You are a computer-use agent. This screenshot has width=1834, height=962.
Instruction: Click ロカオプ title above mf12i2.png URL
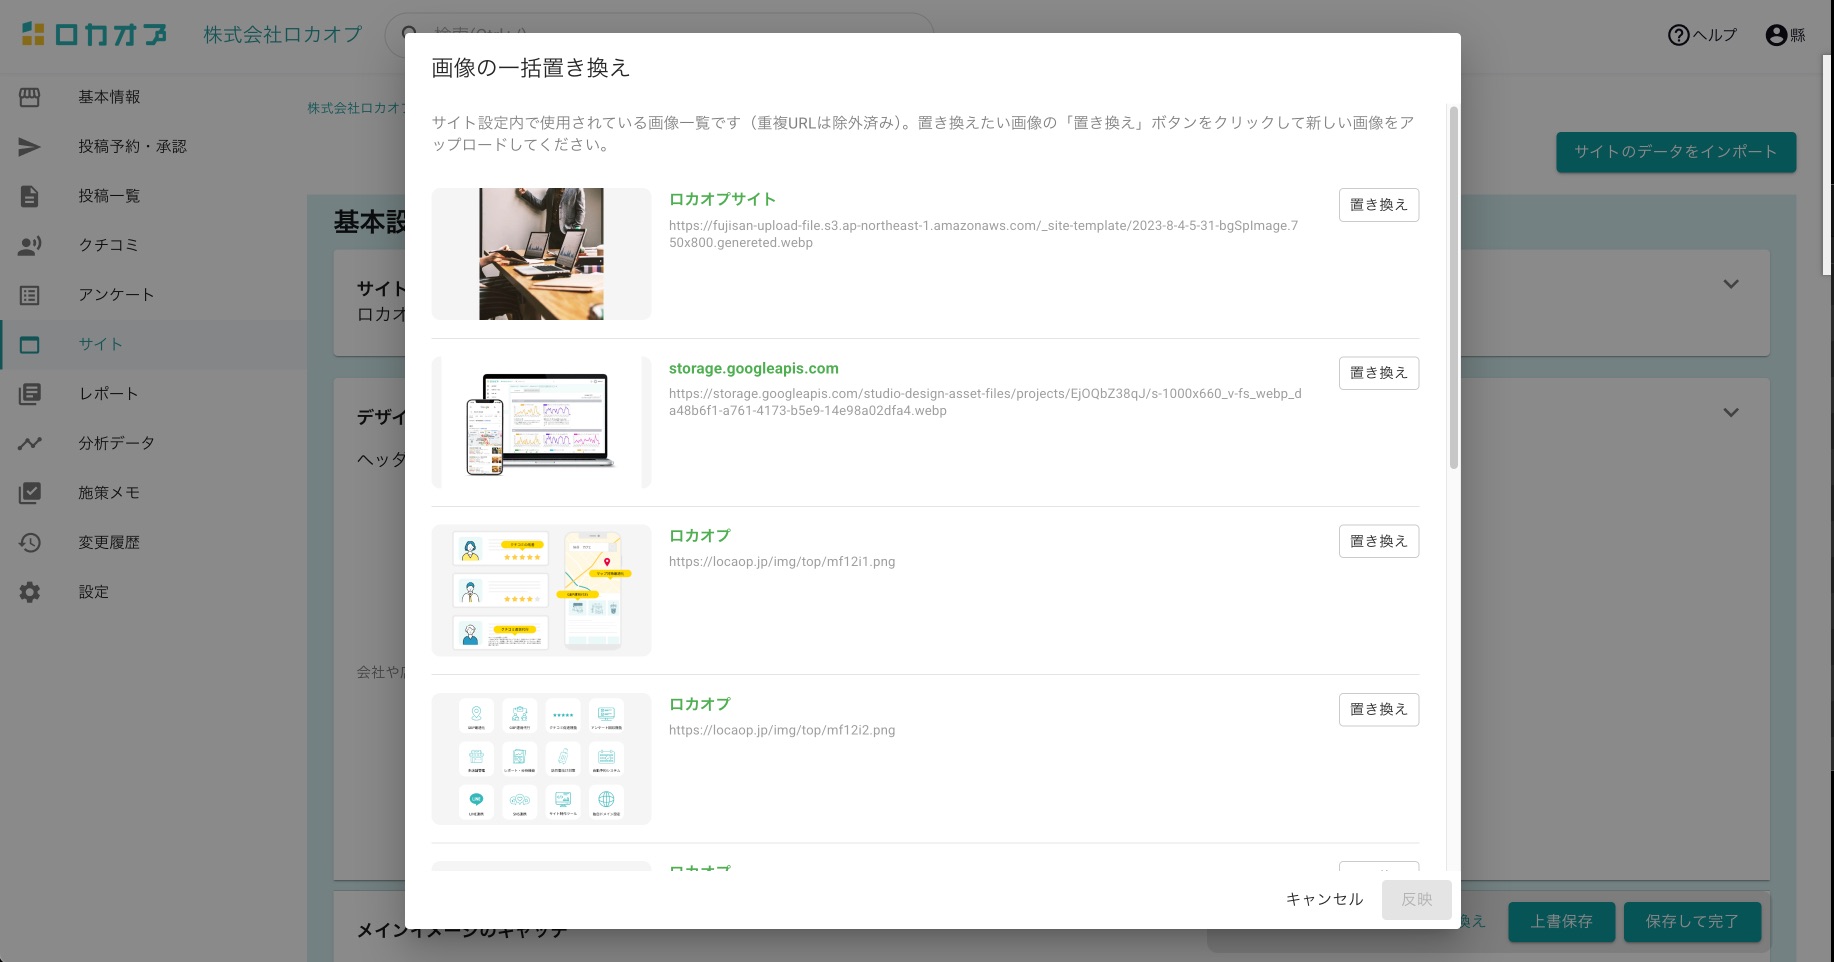[700, 704]
